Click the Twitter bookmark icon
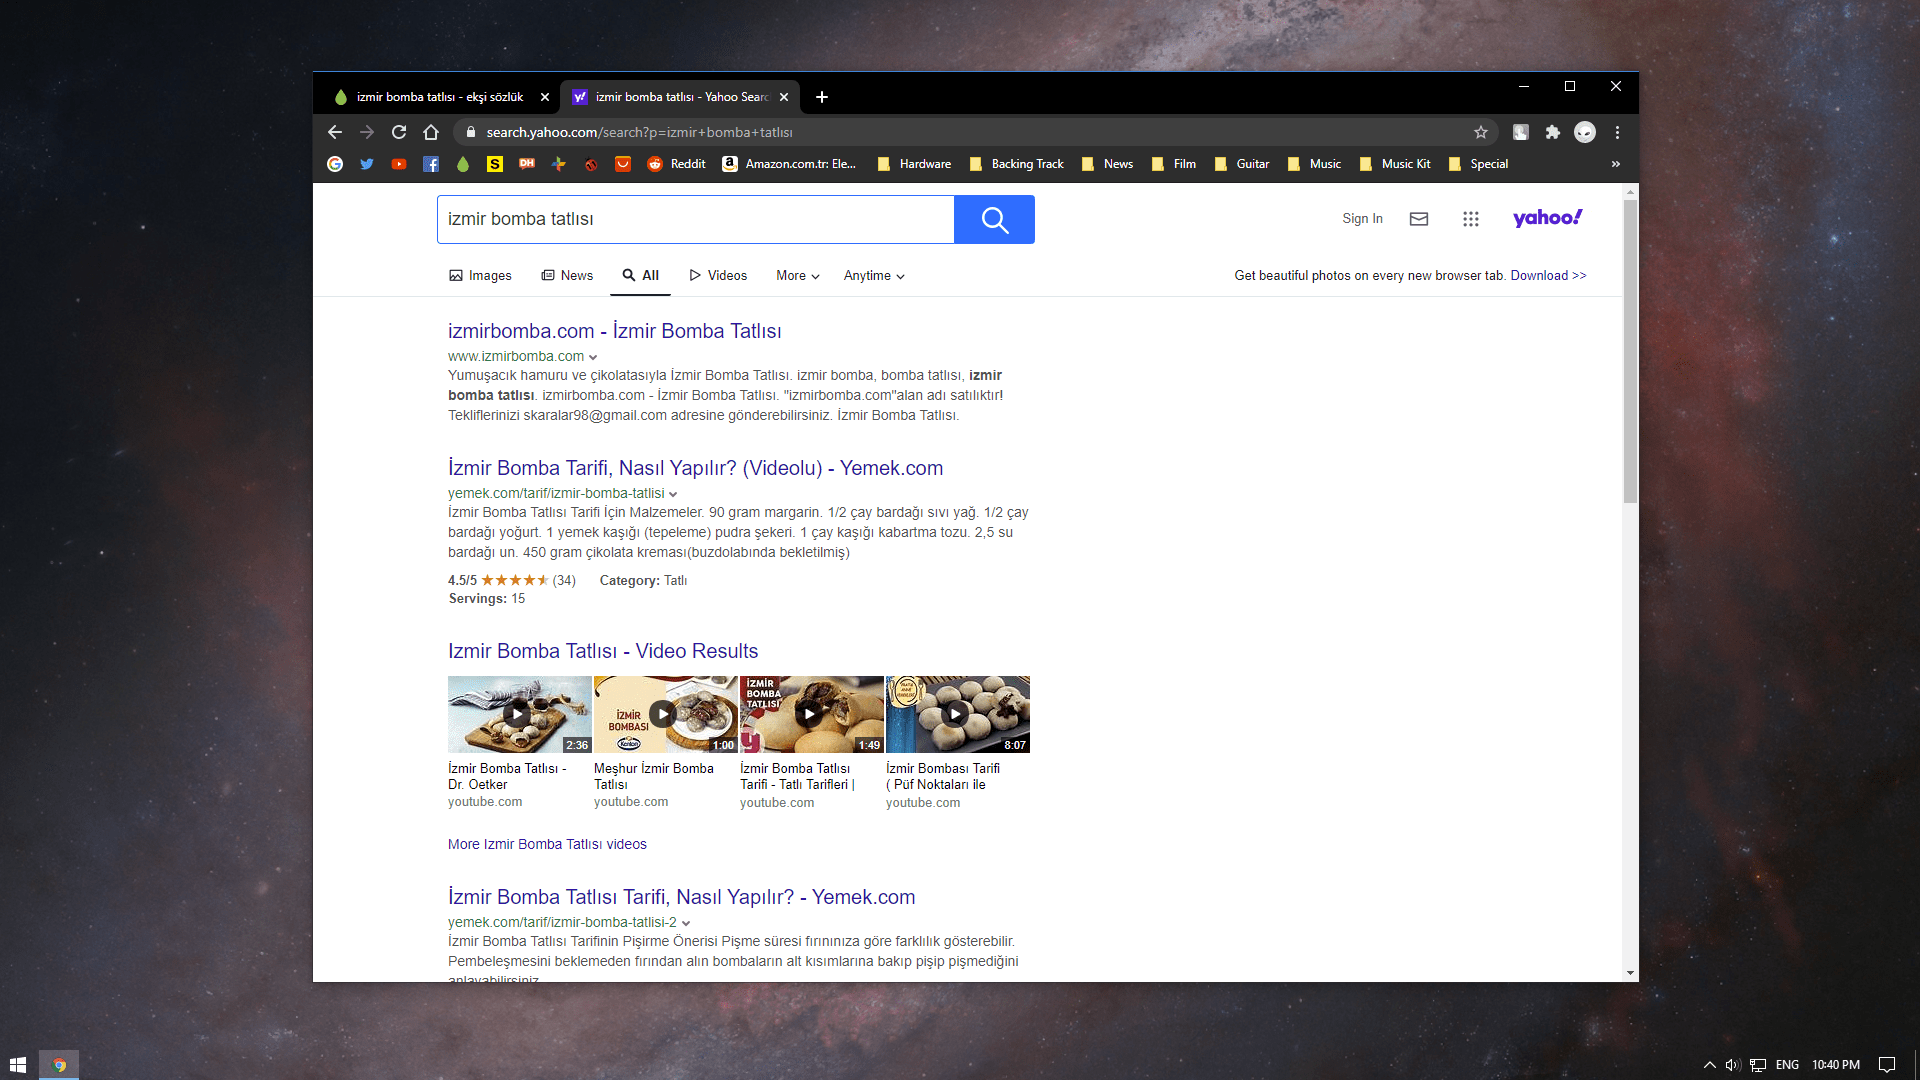The height and width of the screenshot is (1080, 1920). 367,164
